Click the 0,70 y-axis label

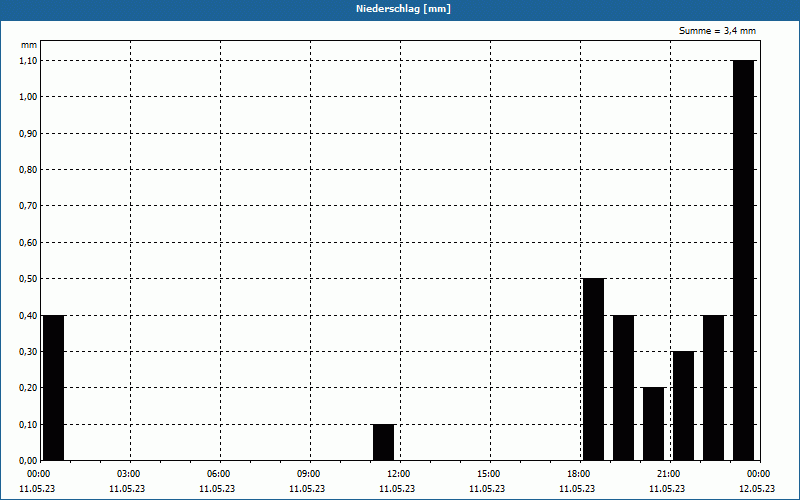click(x=28, y=206)
